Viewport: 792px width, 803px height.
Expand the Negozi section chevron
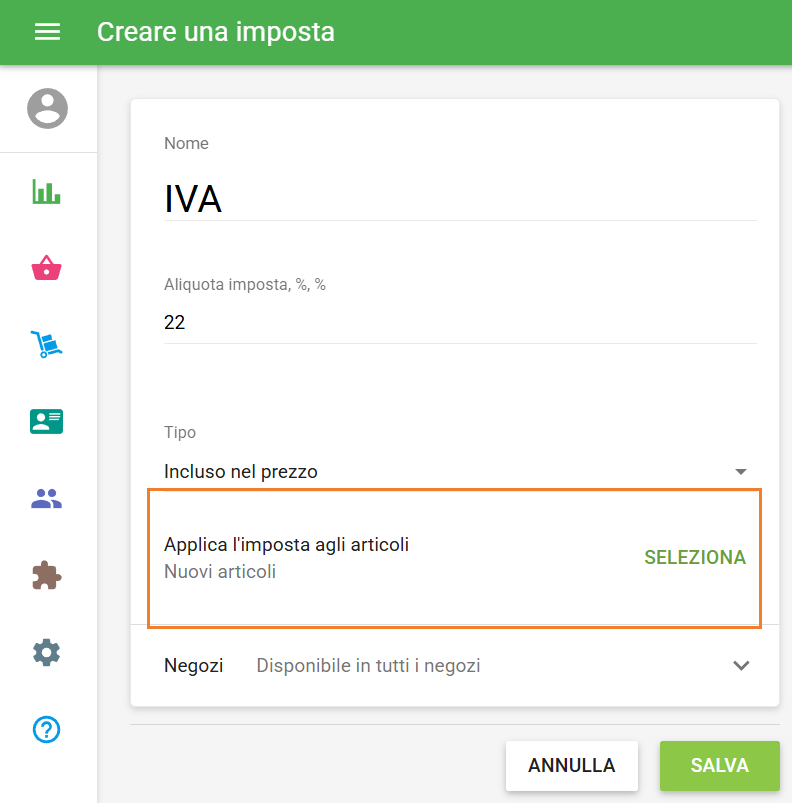(741, 665)
